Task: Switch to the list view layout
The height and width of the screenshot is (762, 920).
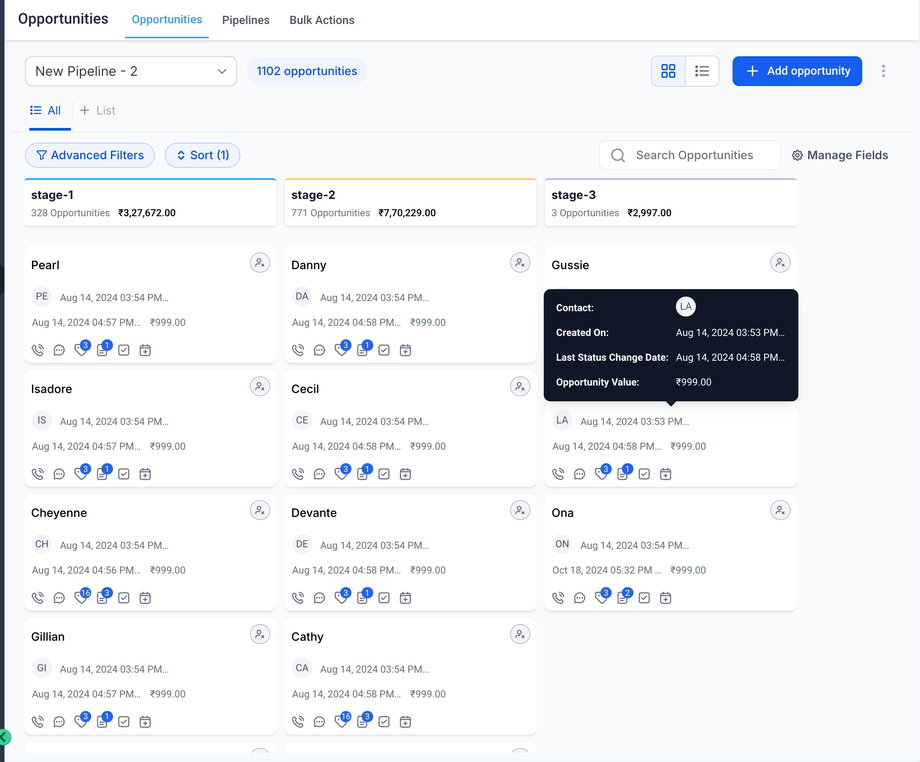Action: pos(702,71)
